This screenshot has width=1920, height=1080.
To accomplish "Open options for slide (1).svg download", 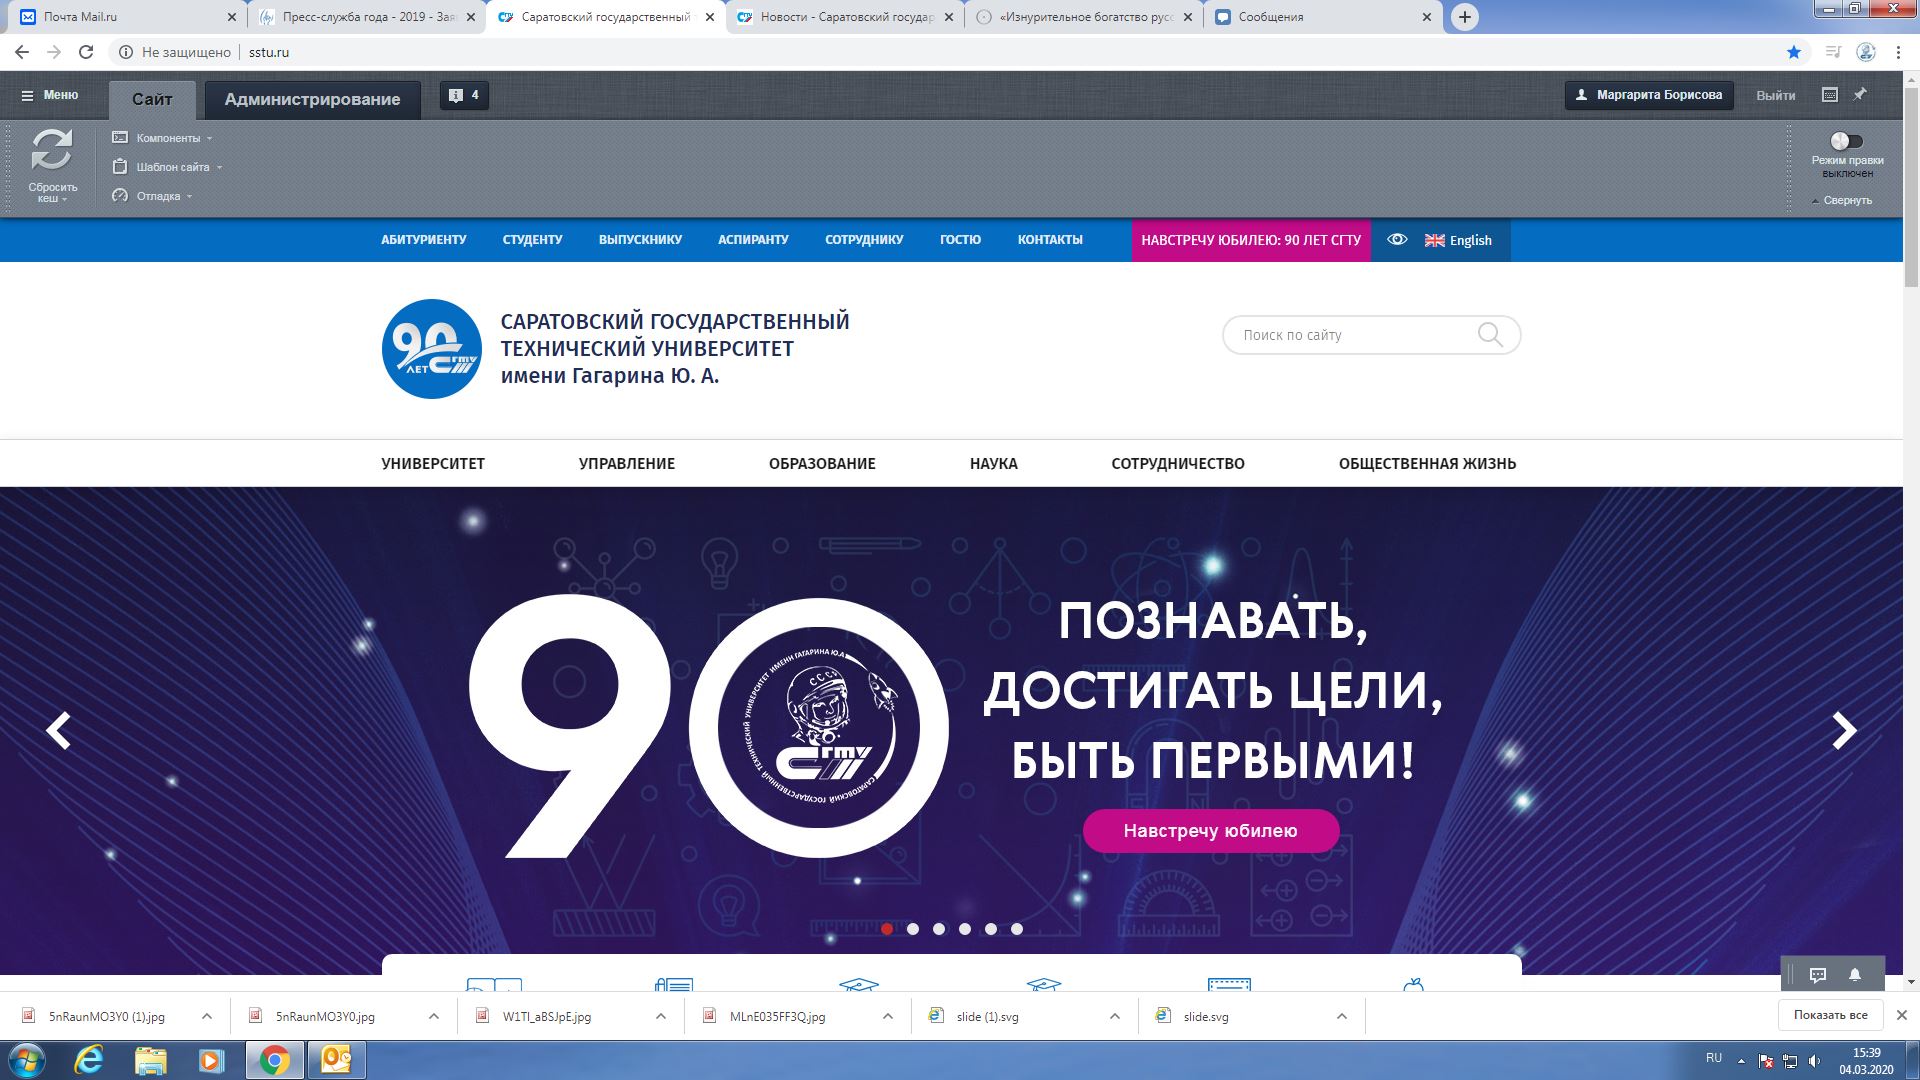I will click(x=1114, y=1016).
